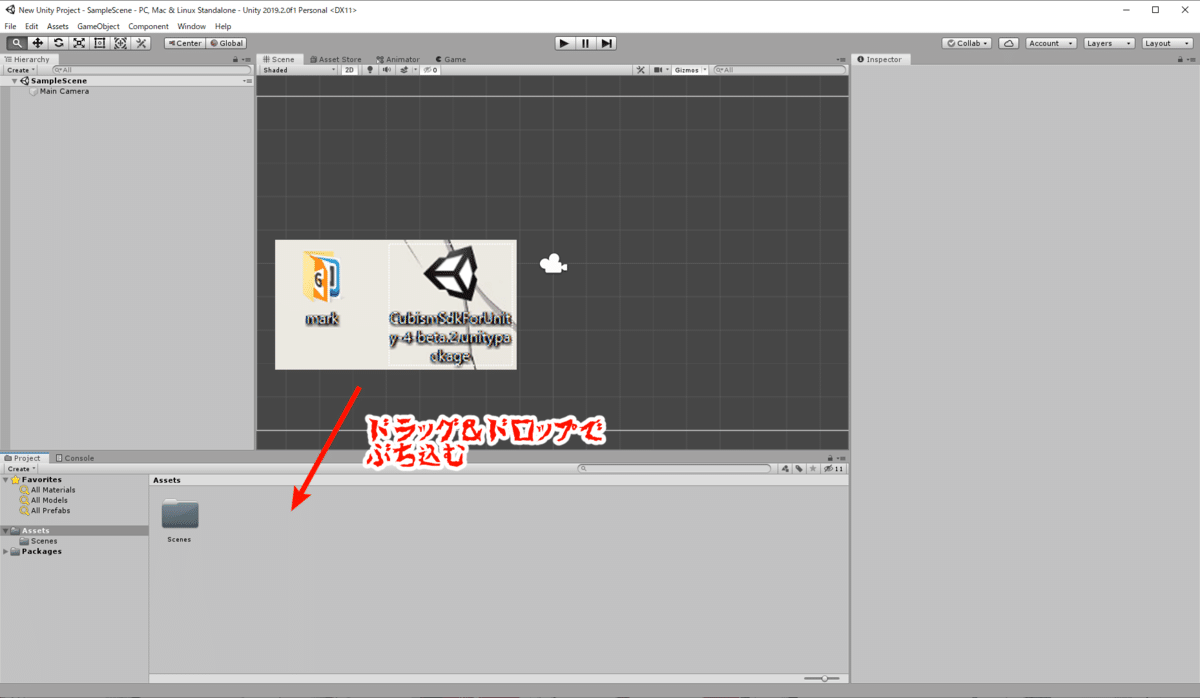The height and width of the screenshot is (698, 1200).
Task: Select Main Camera in Hierarchy
Action: 64,91
